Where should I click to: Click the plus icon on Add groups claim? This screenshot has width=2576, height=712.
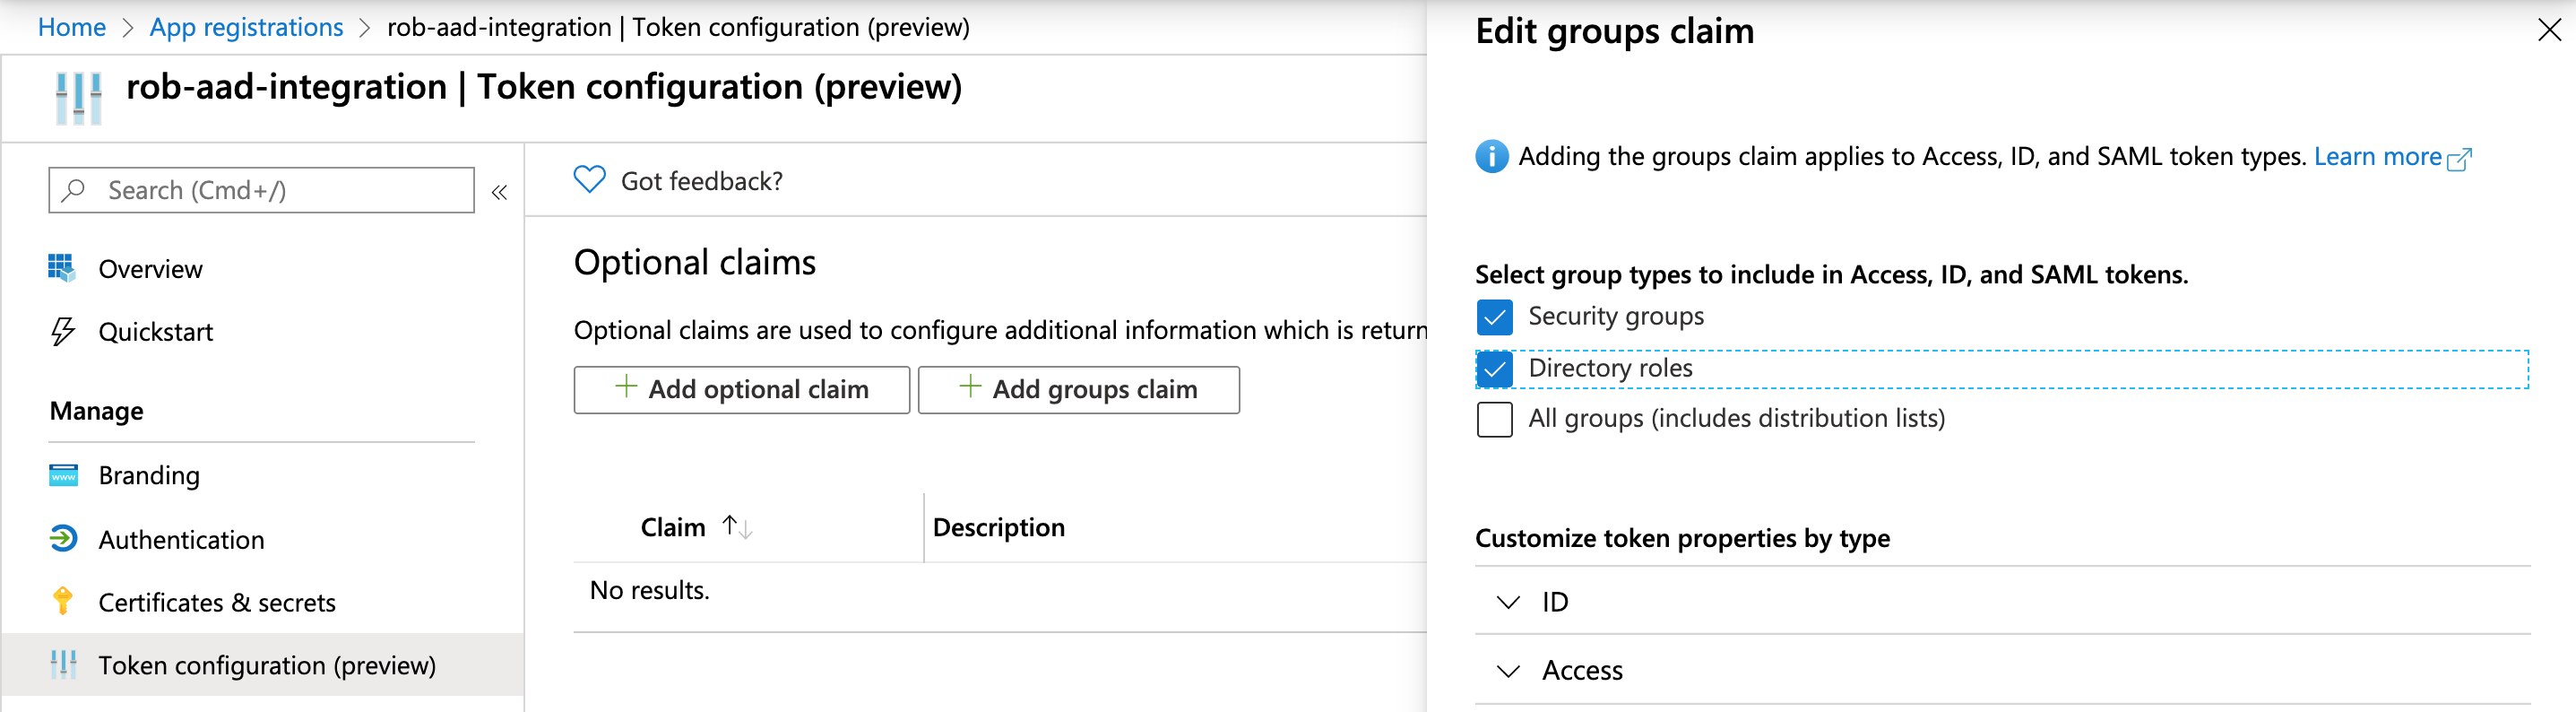click(970, 387)
